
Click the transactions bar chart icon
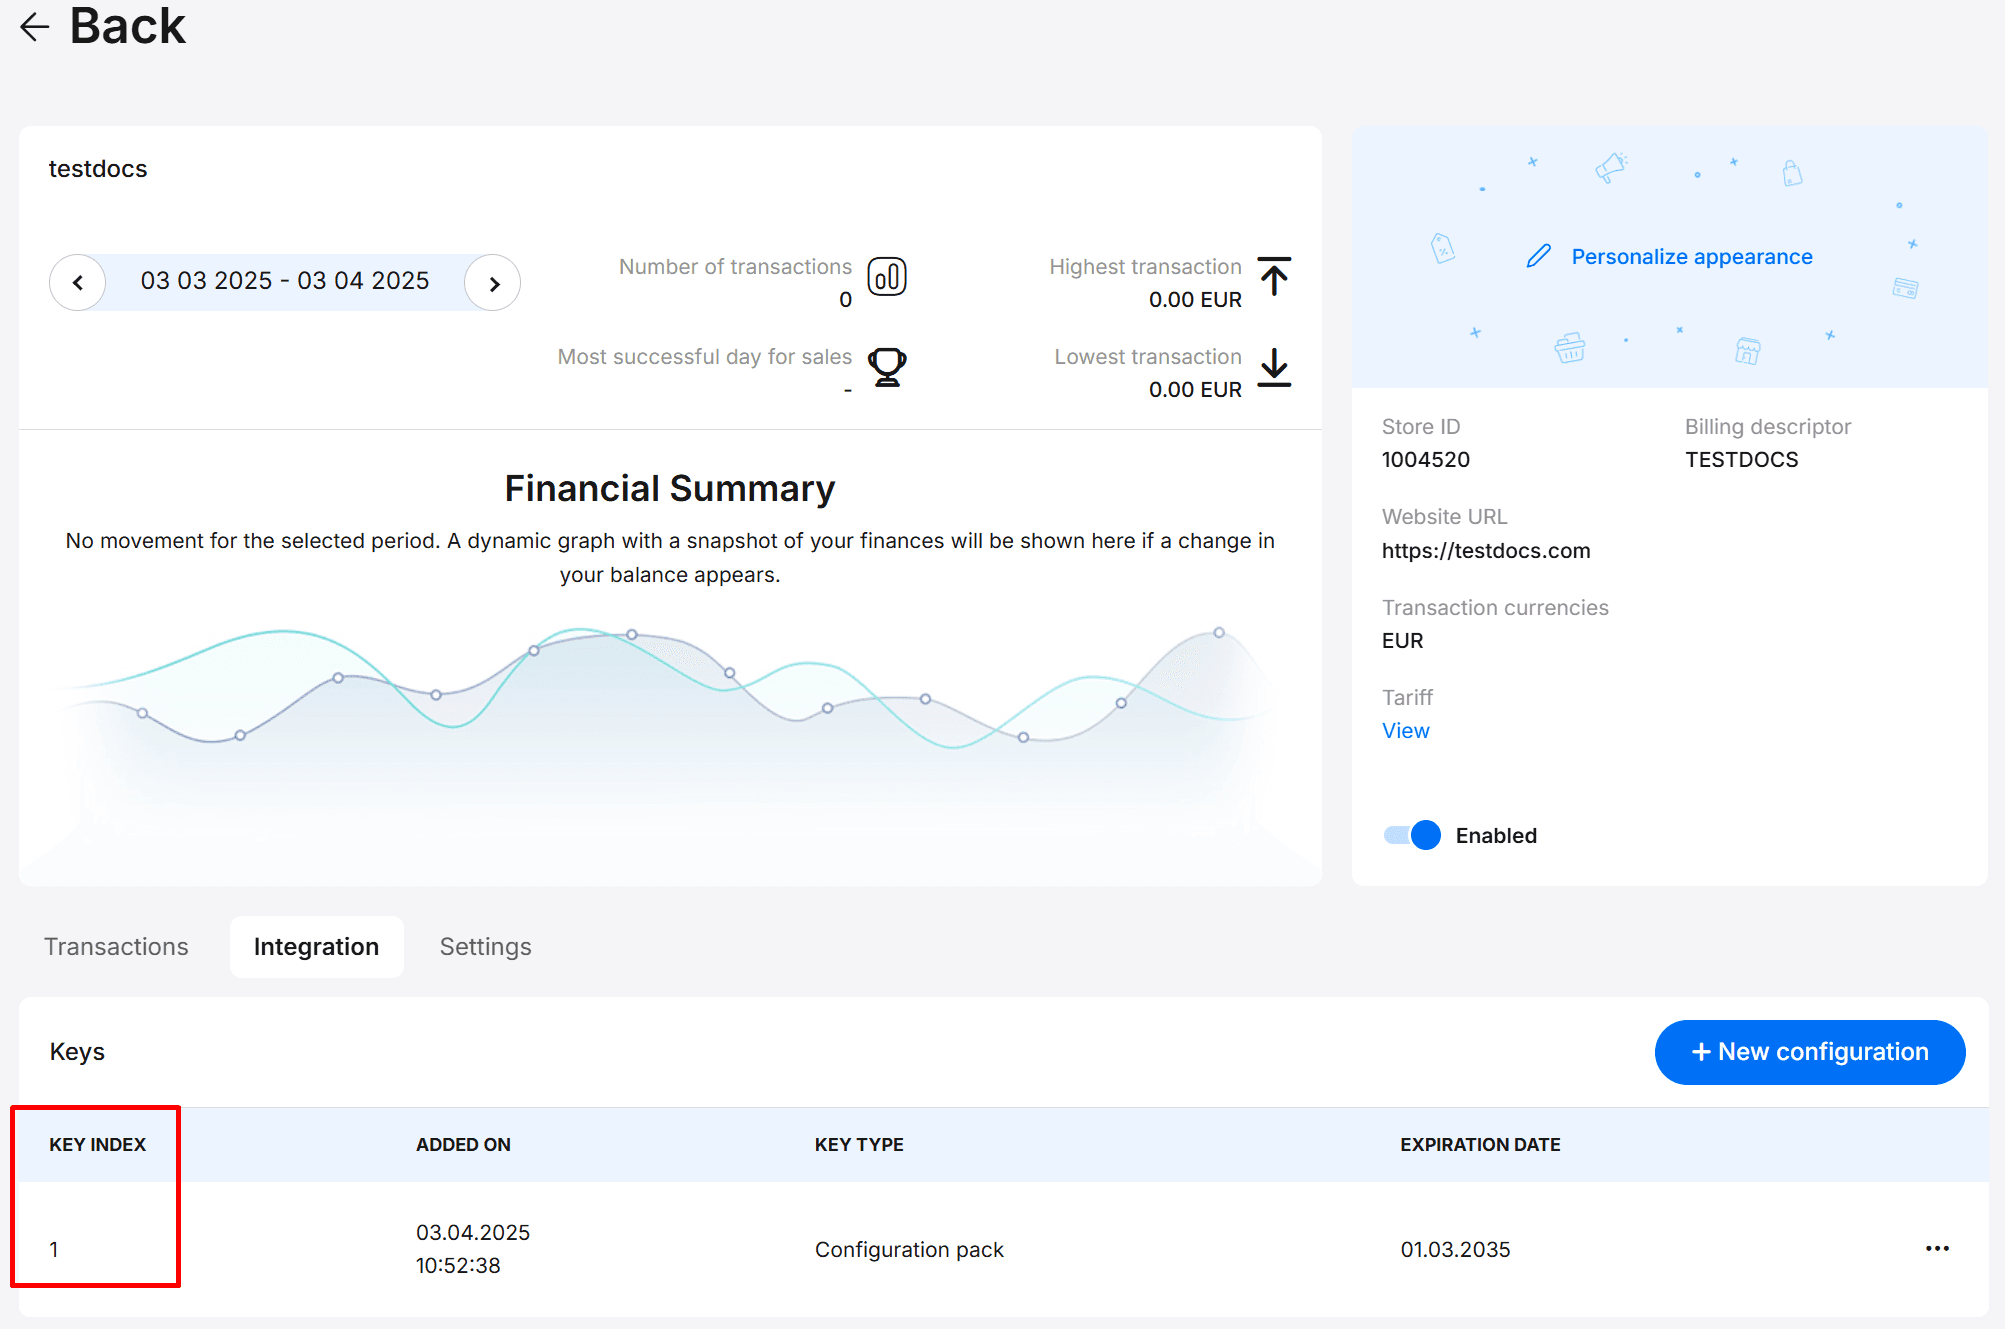(886, 277)
